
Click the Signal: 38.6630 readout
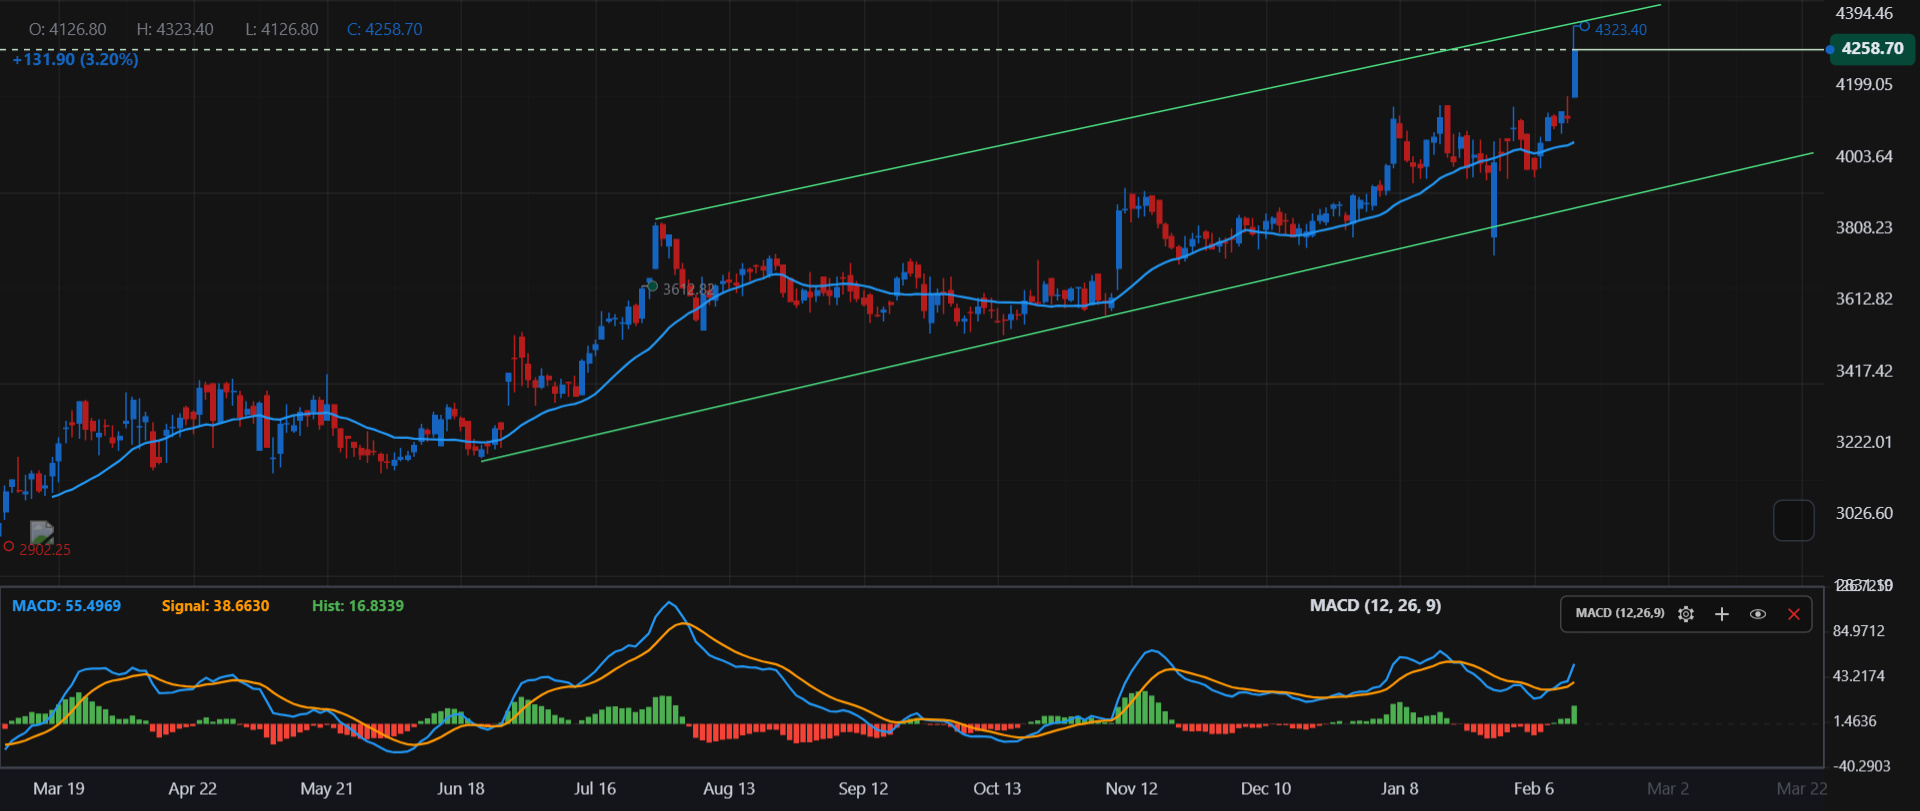pyautogui.click(x=215, y=606)
